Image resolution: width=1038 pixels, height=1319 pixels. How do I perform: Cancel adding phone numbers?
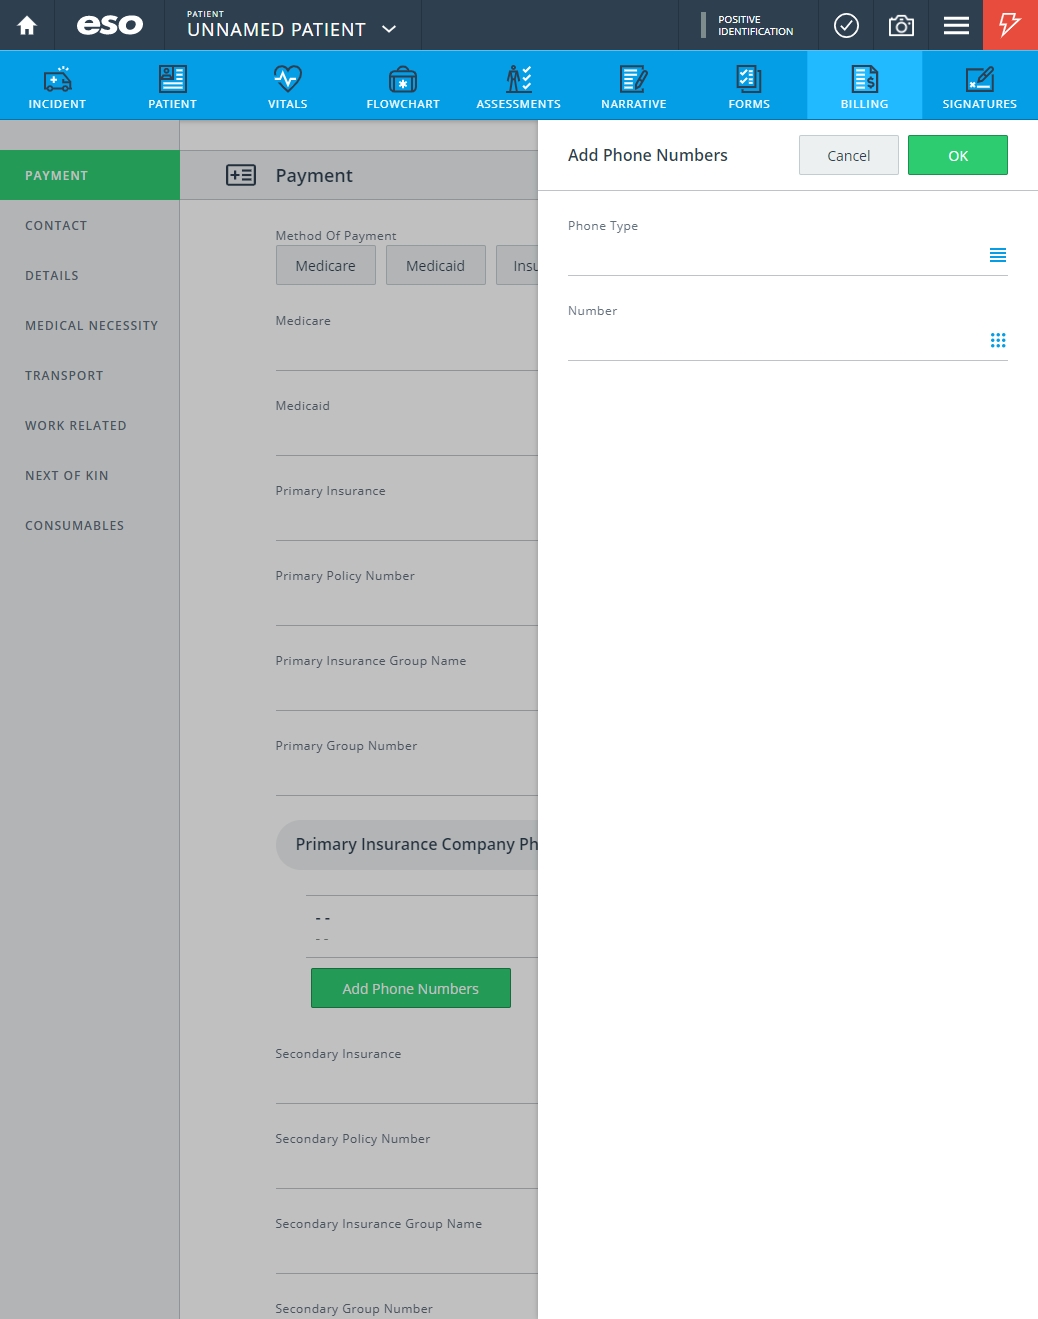pos(849,155)
